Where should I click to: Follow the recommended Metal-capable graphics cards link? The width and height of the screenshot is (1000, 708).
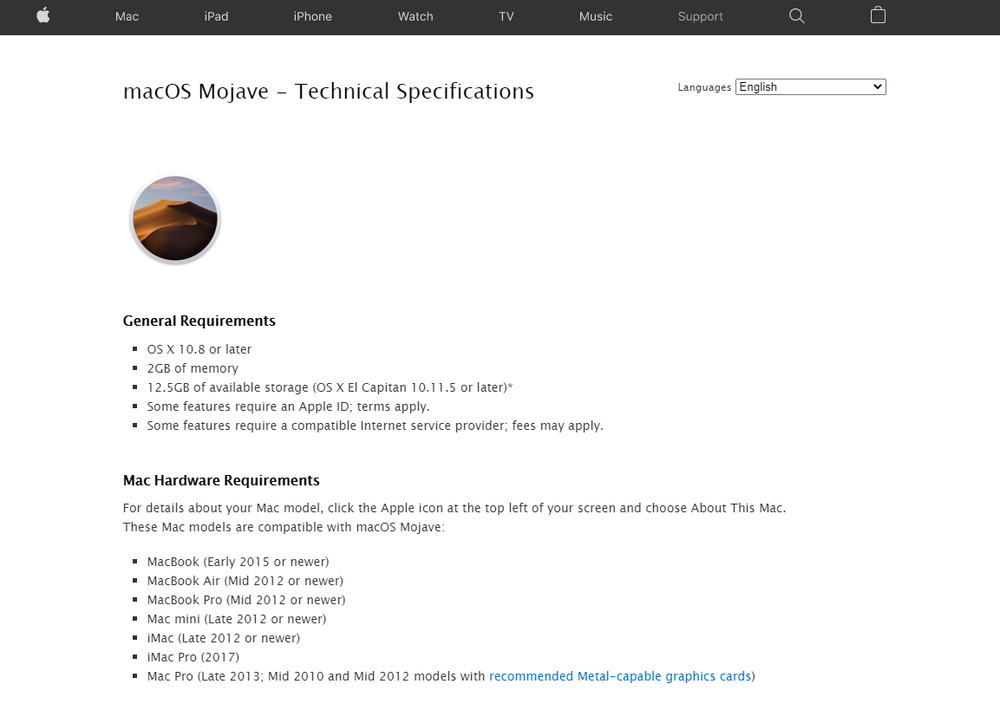coord(620,676)
